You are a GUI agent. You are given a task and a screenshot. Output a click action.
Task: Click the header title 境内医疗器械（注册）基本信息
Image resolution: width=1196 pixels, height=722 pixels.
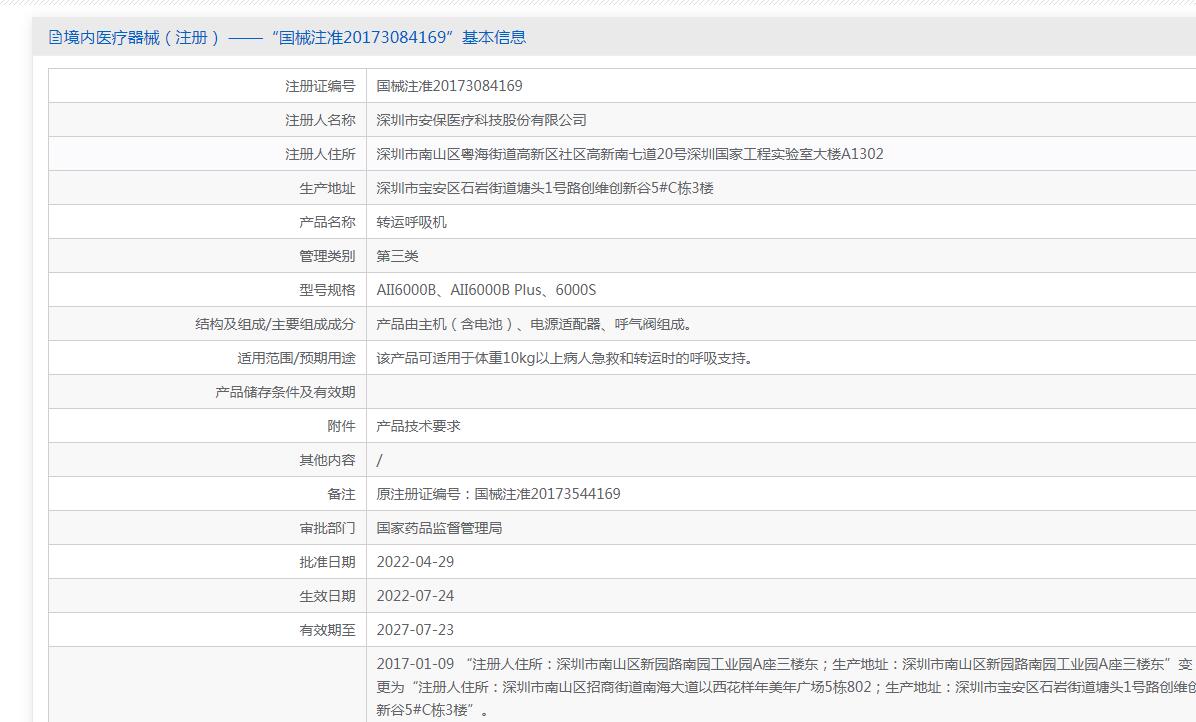(295, 37)
